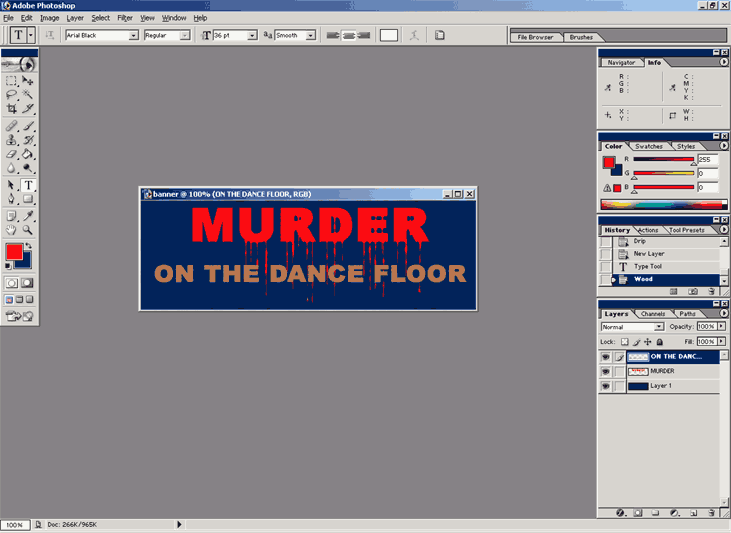Hide the MURDER layer

[x=605, y=372]
